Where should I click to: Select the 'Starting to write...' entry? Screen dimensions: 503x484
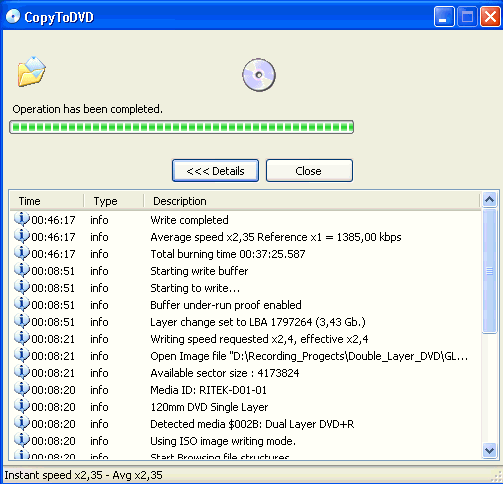point(245,288)
